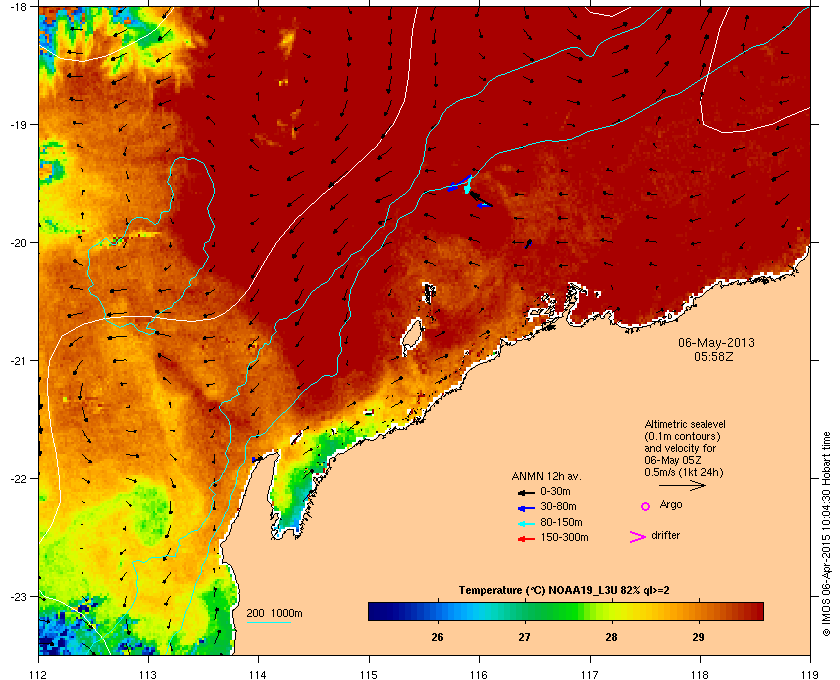Click the temperature color bar at 28
840x680 pixels.
[611, 611]
